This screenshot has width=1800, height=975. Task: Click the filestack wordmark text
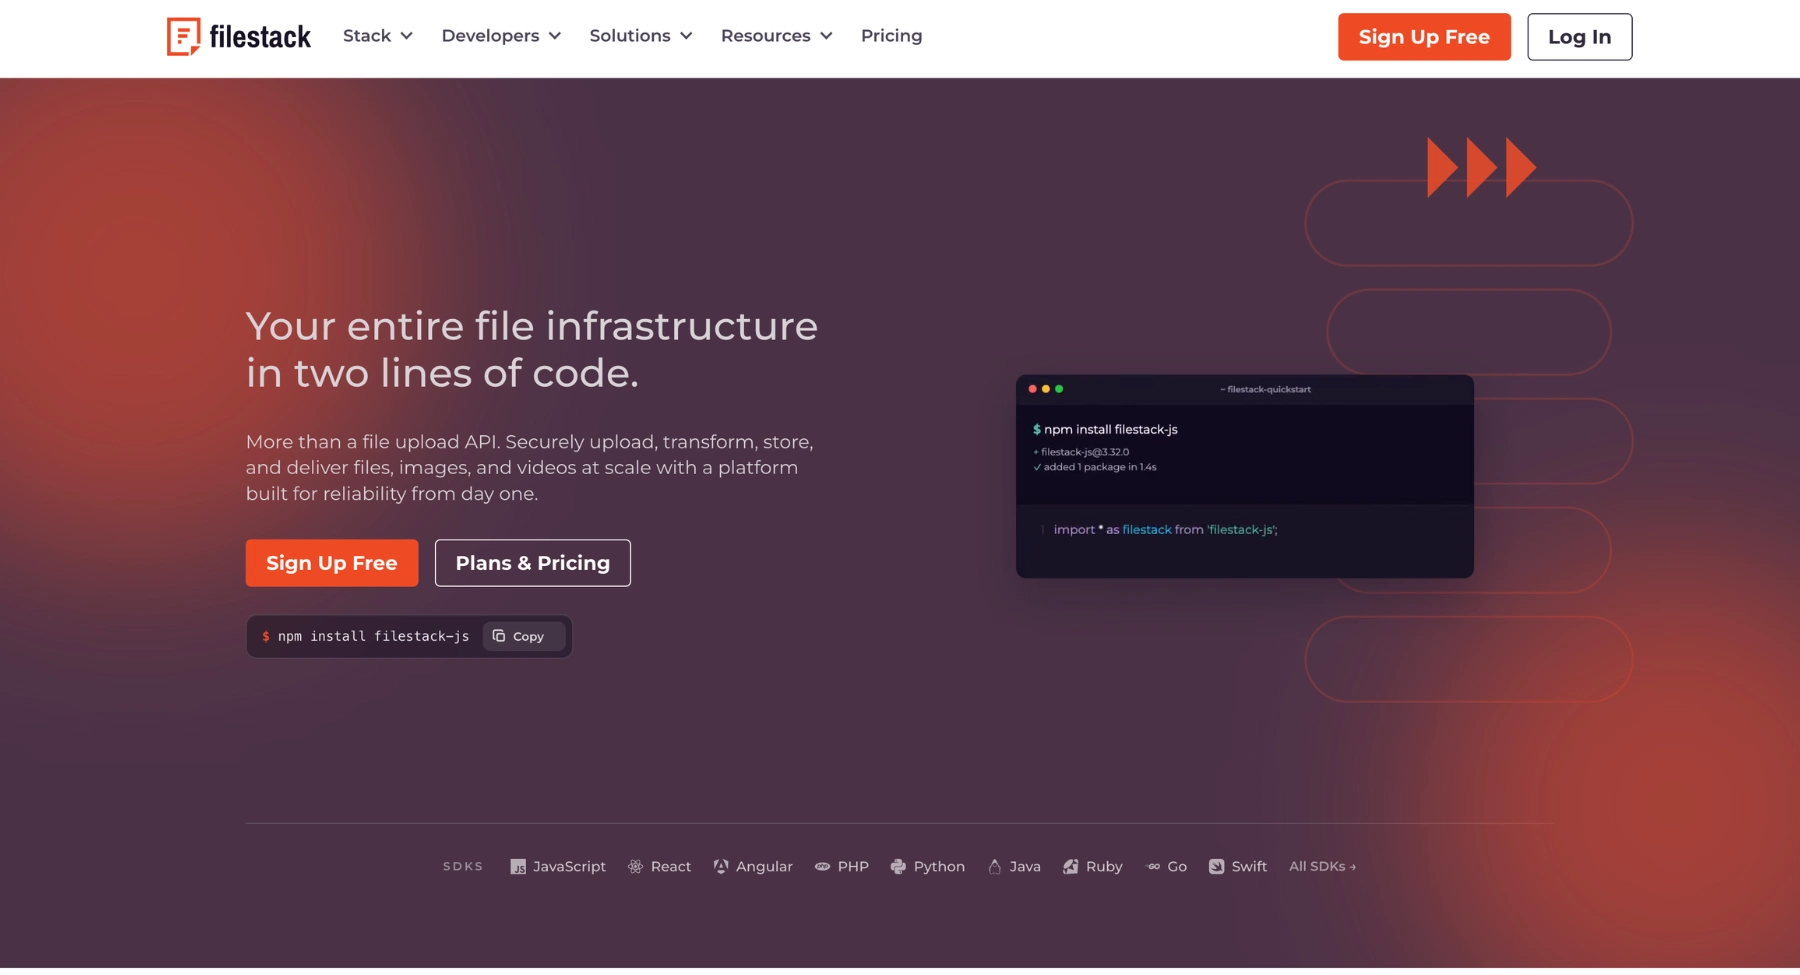coord(260,37)
